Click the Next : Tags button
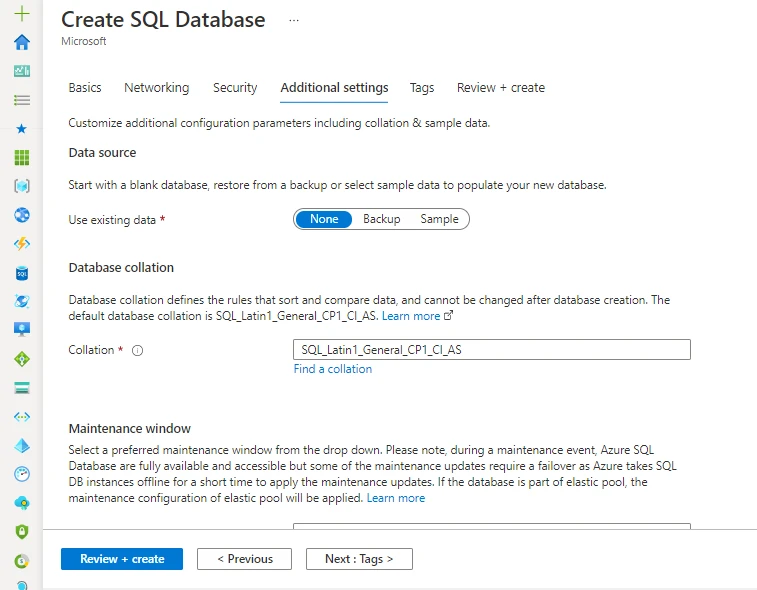The height and width of the screenshot is (590, 757). (x=359, y=559)
